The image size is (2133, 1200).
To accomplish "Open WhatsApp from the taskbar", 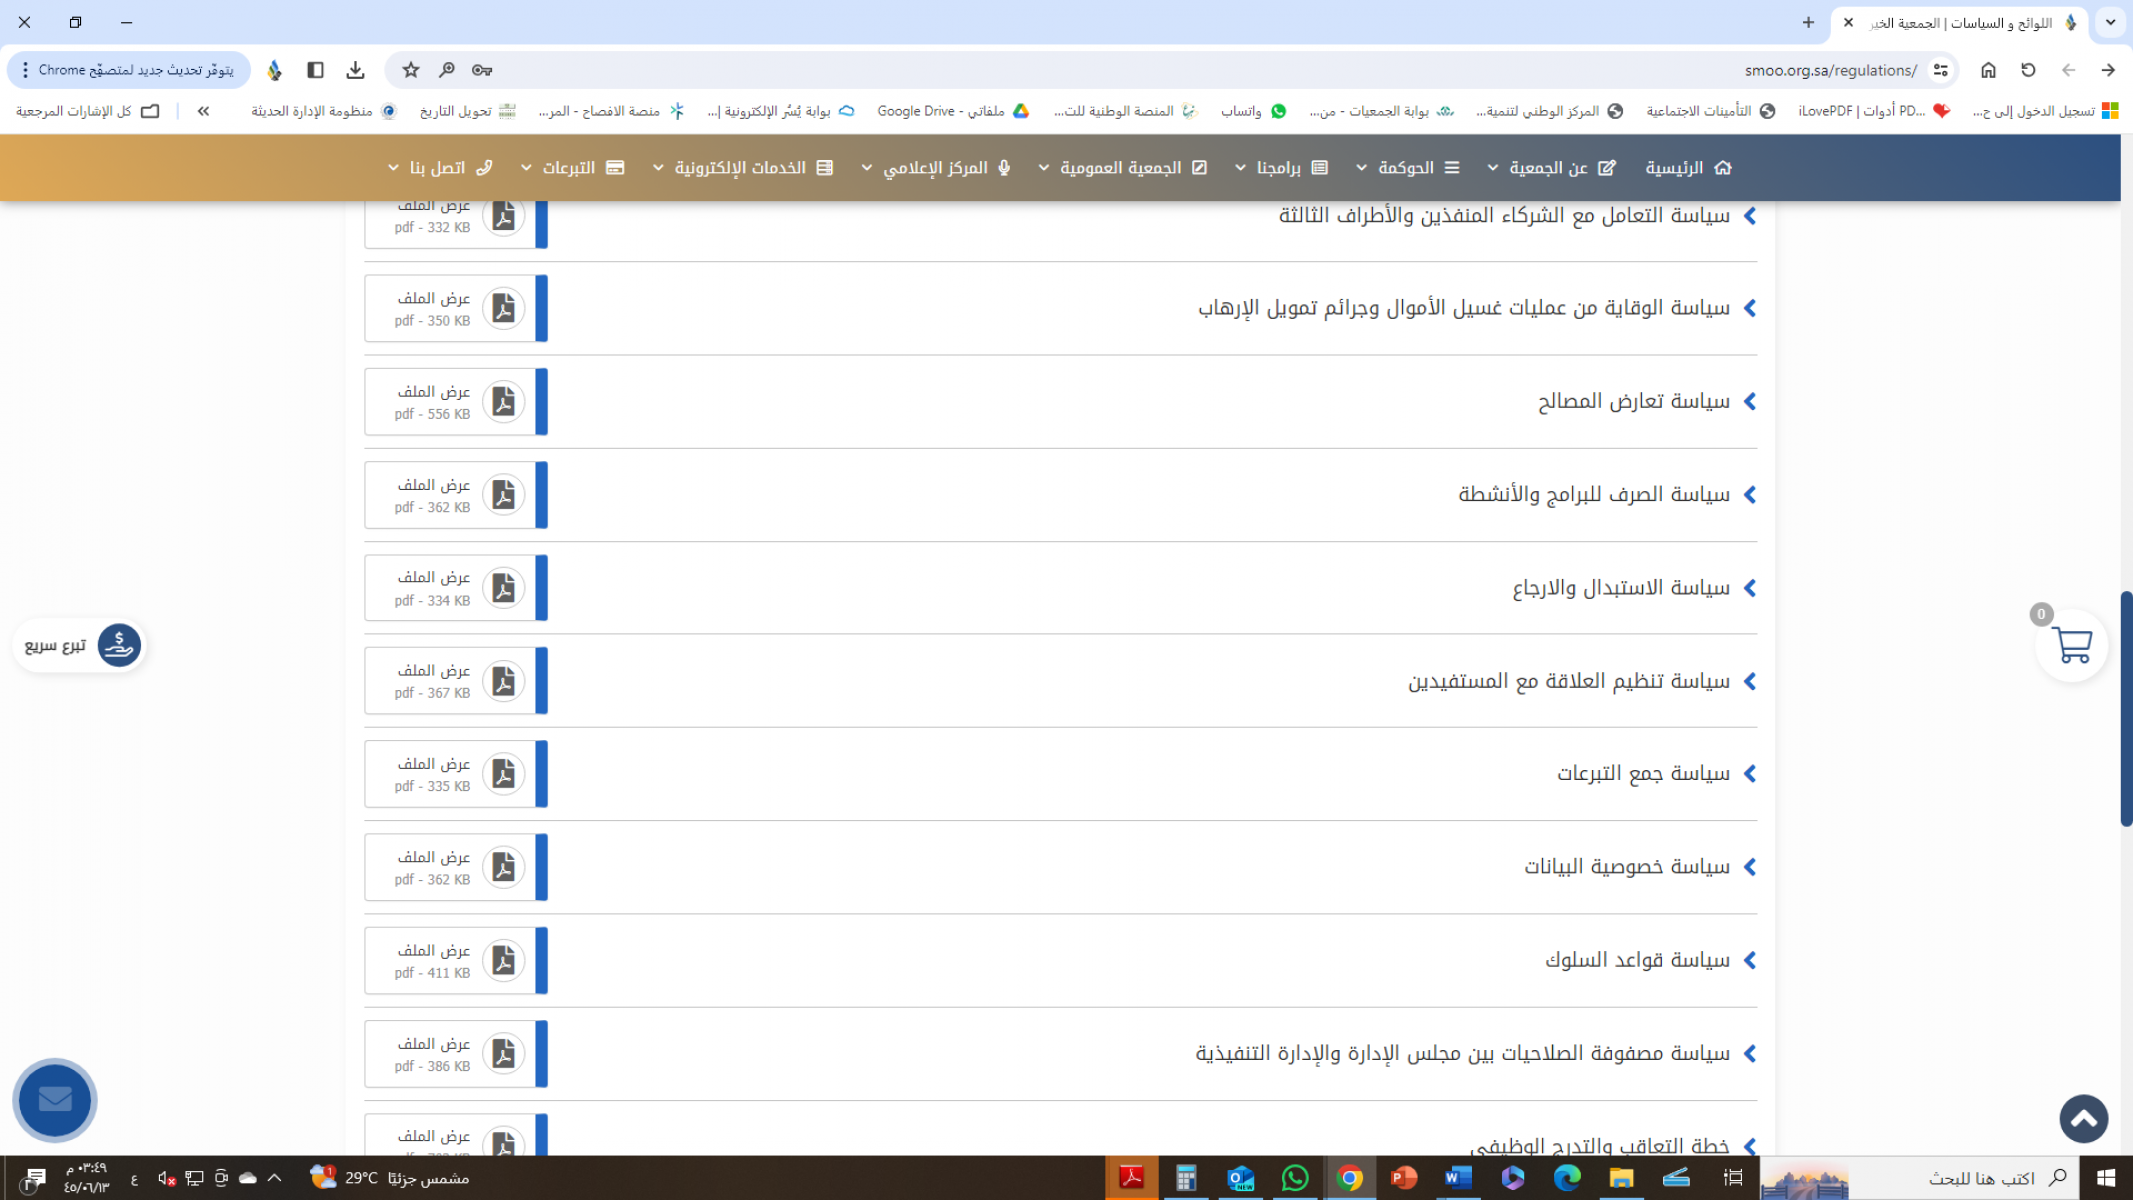I will (1294, 1178).
